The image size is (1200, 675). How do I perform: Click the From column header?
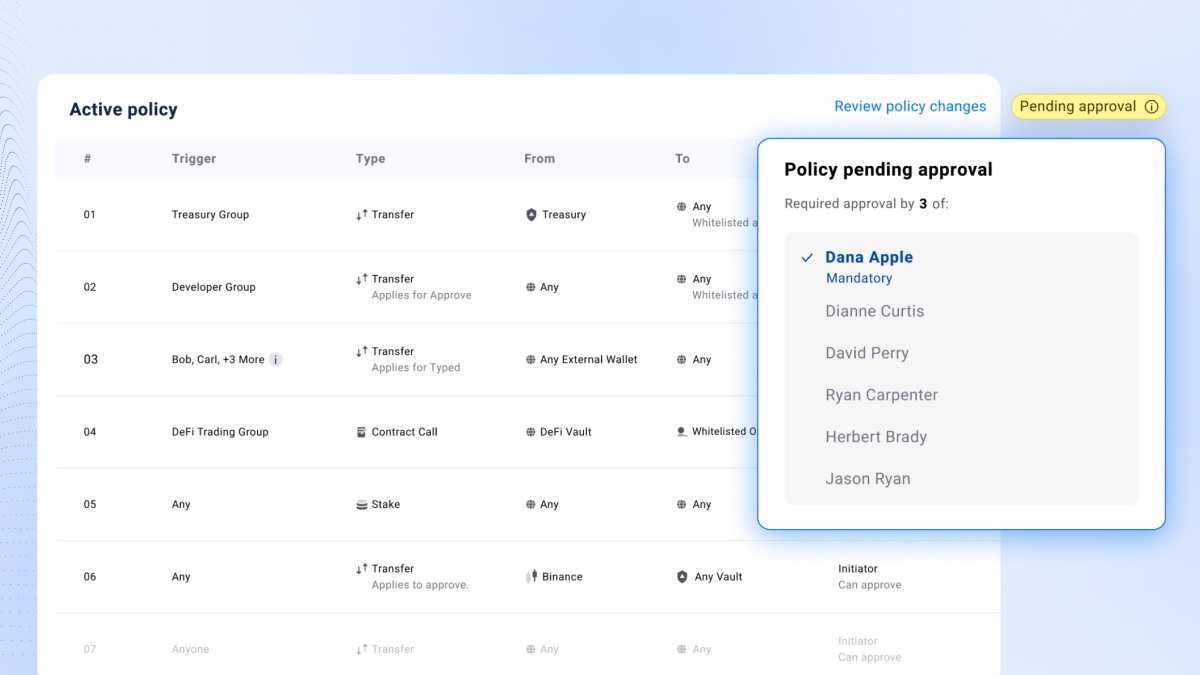(539, 158)
